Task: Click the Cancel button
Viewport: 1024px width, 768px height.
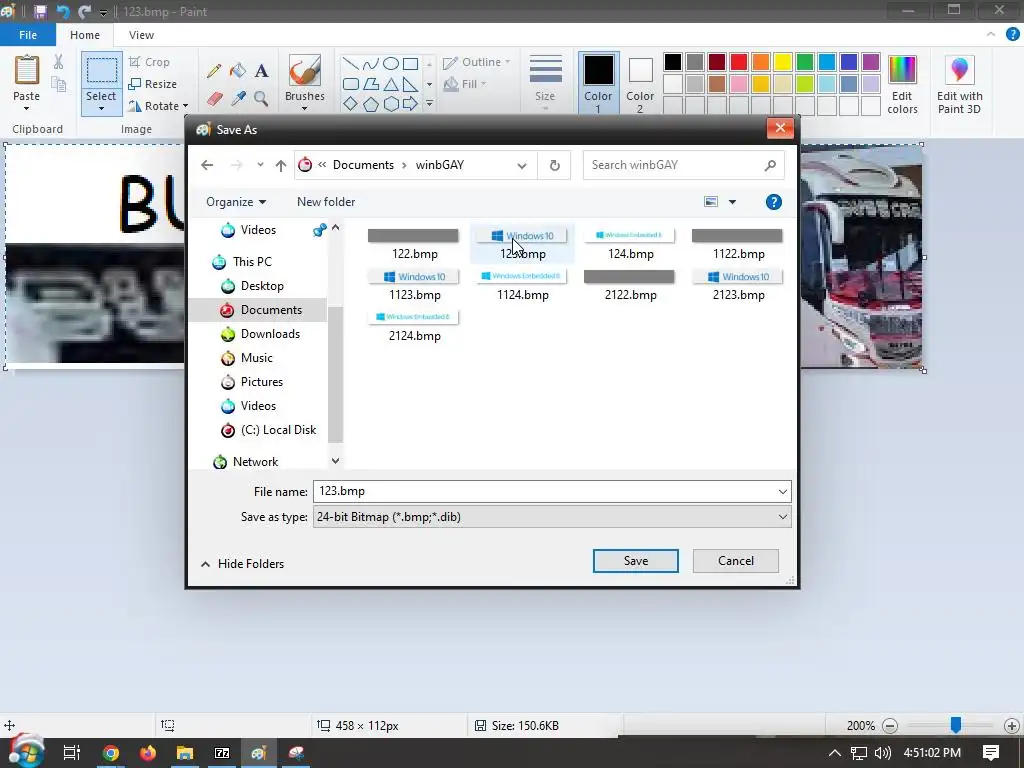Action: coord(735,561)
